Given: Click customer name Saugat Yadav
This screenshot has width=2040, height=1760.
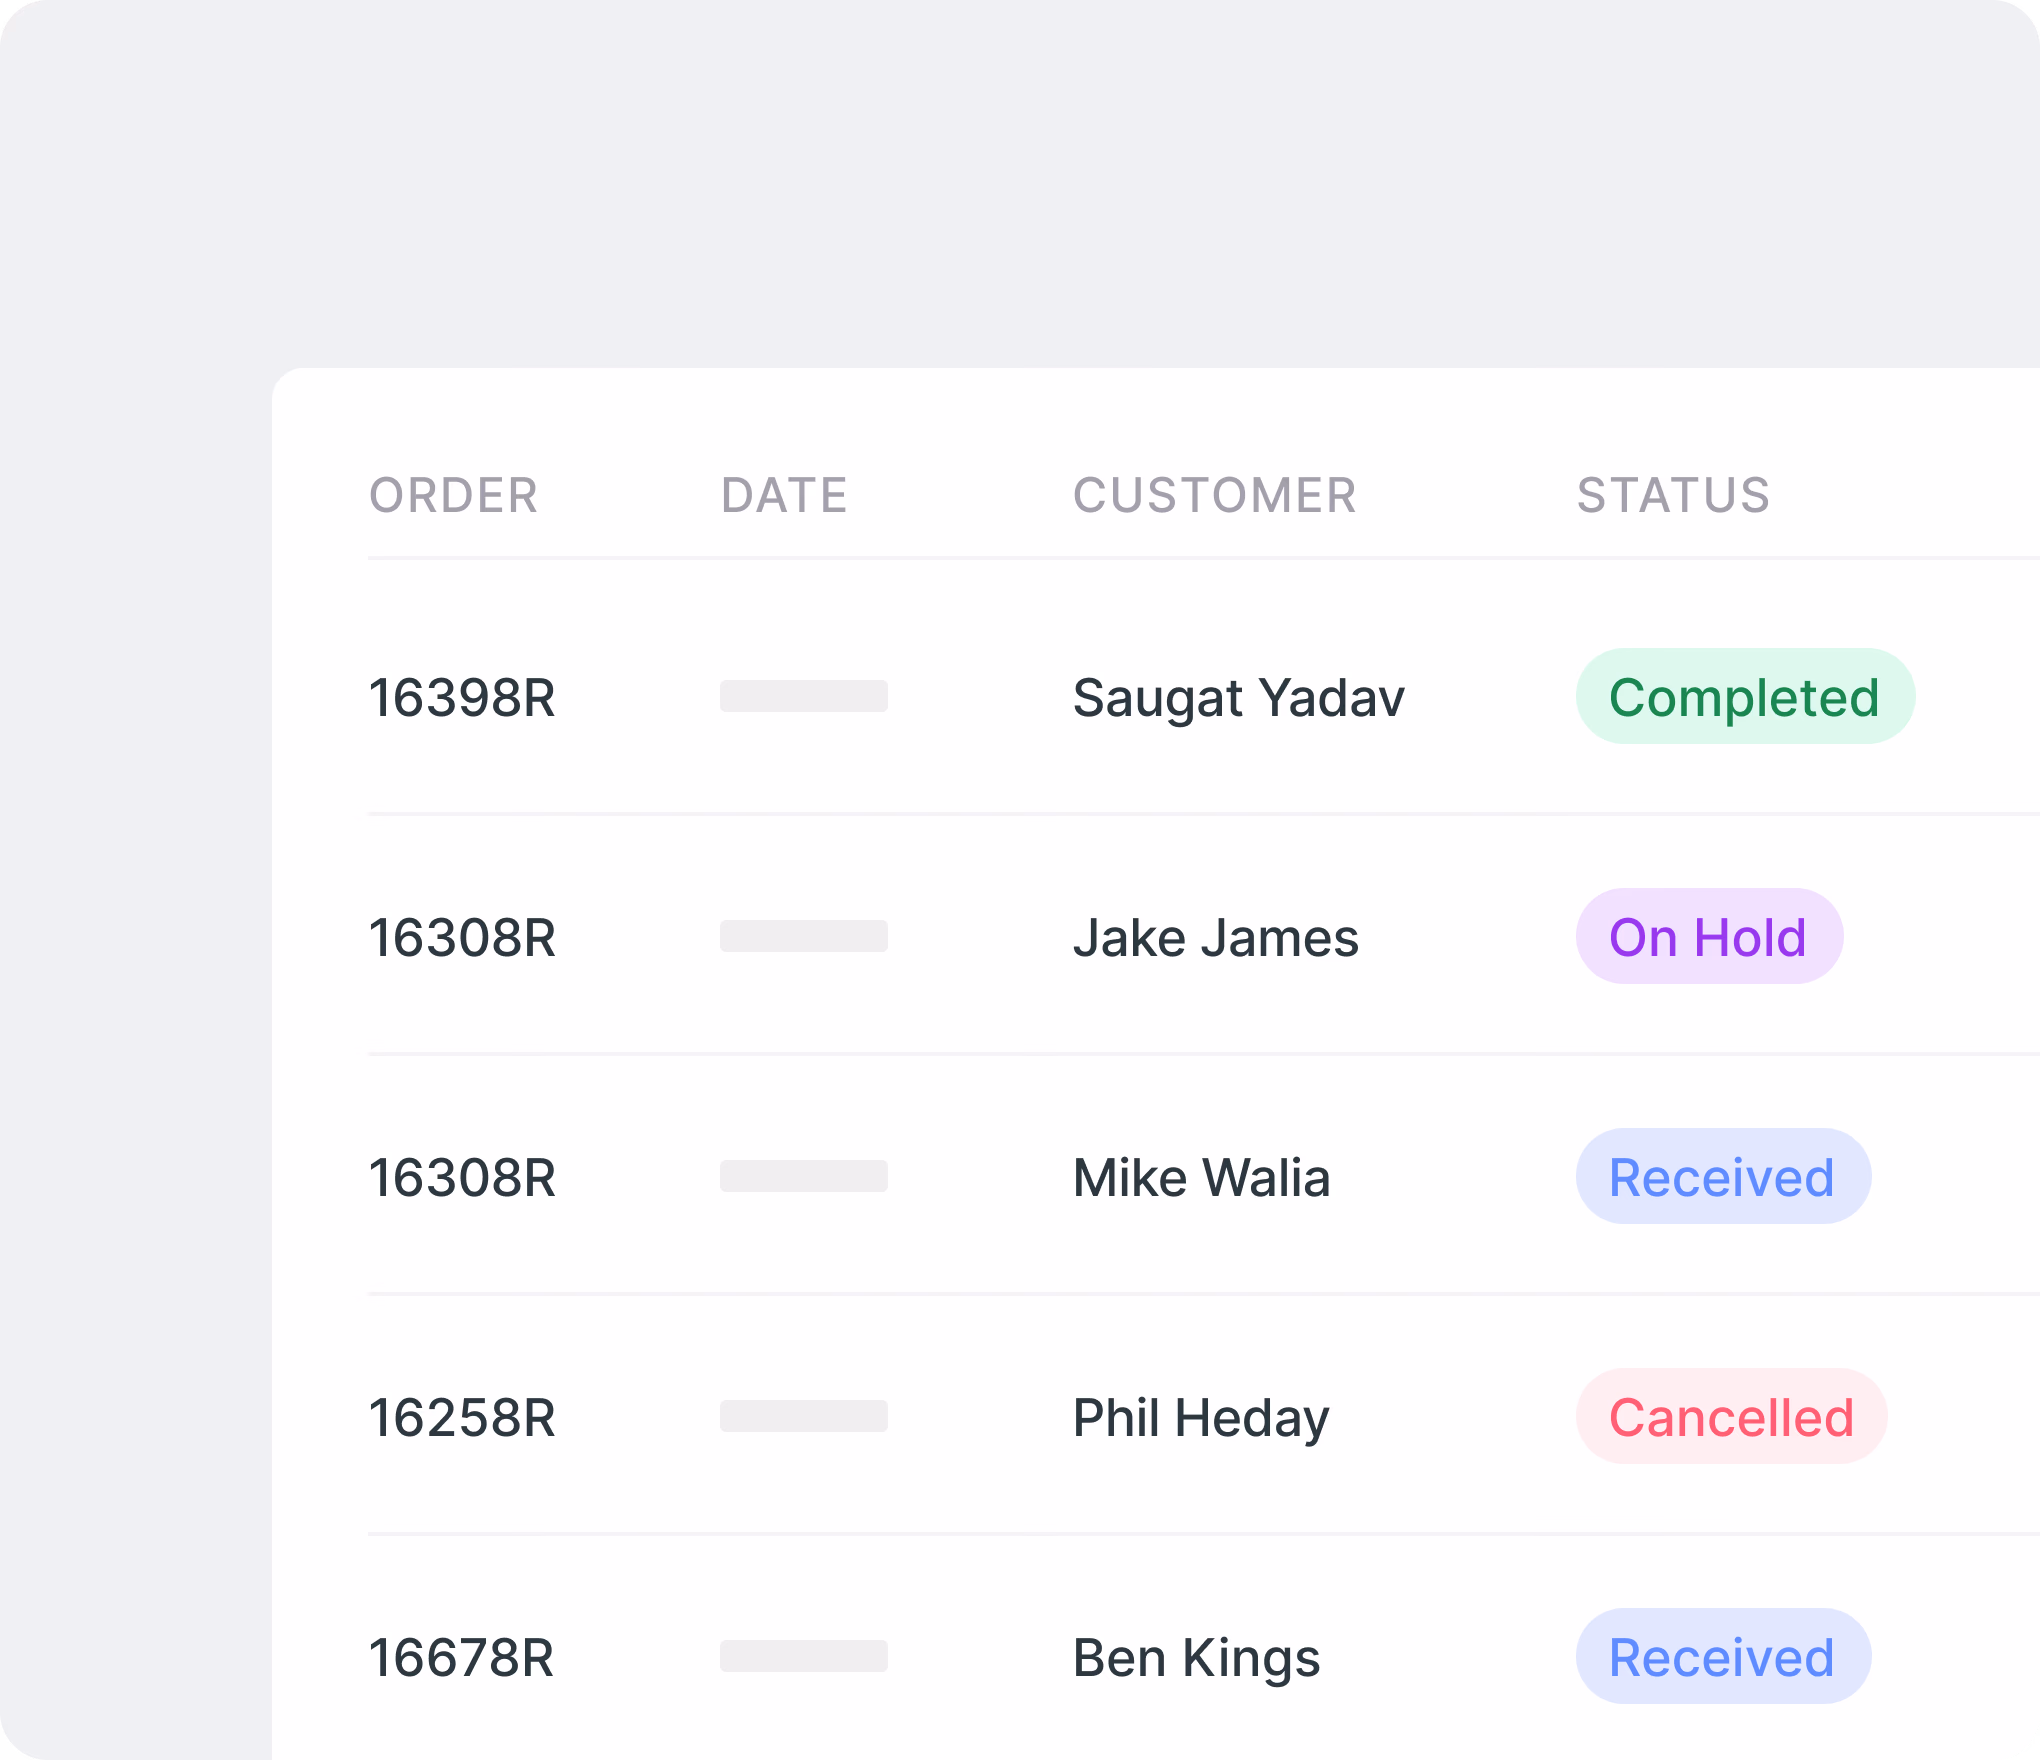Looking at the screenshot, I should (1238, 697).
